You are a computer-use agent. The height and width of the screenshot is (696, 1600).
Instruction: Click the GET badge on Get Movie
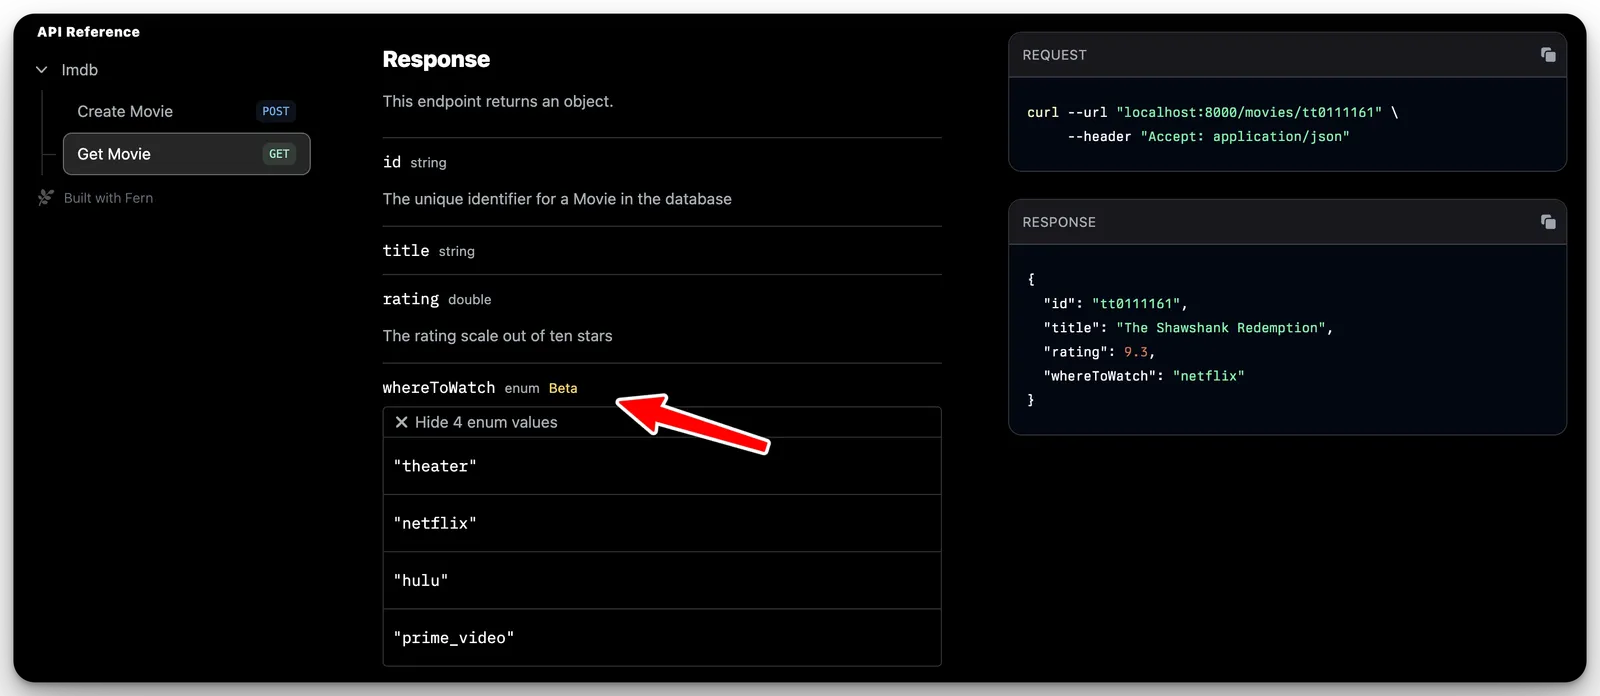pos(279,154)
